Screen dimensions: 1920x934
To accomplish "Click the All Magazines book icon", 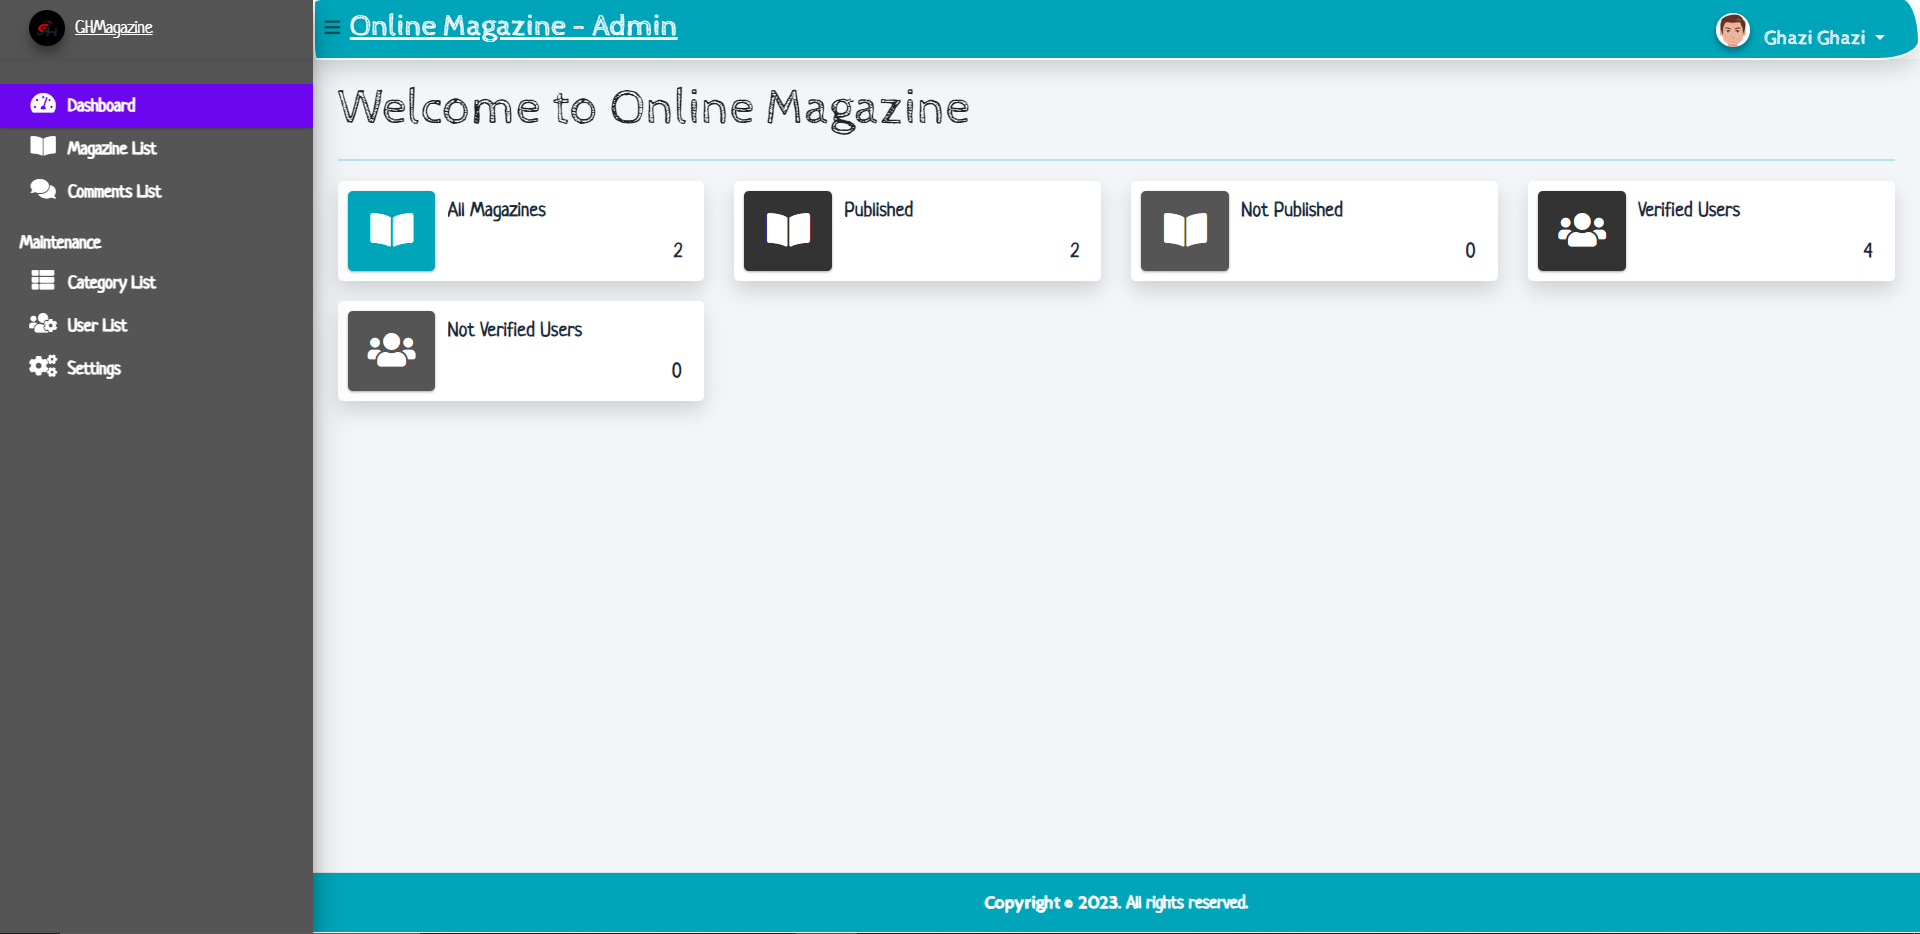I will pos(391,231).
